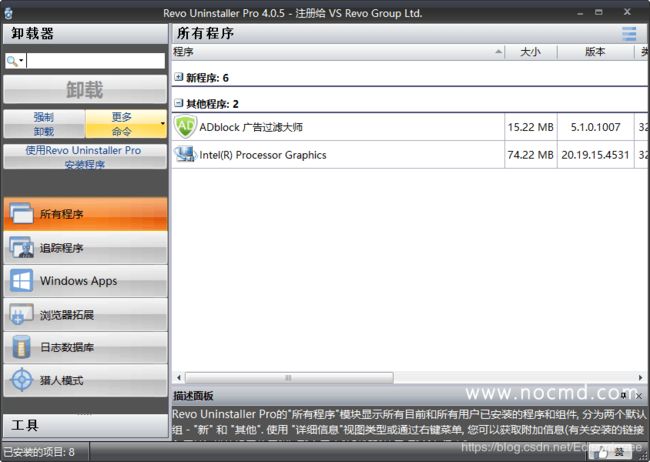The width and height of the screenshot is (650, 462).
Task: Open the 浏览器拓展 sidebar item
Action: pos(85,314)
